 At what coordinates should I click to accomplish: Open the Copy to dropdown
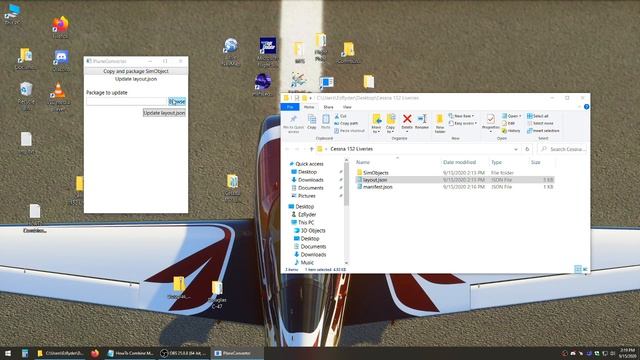click(391, 123)
